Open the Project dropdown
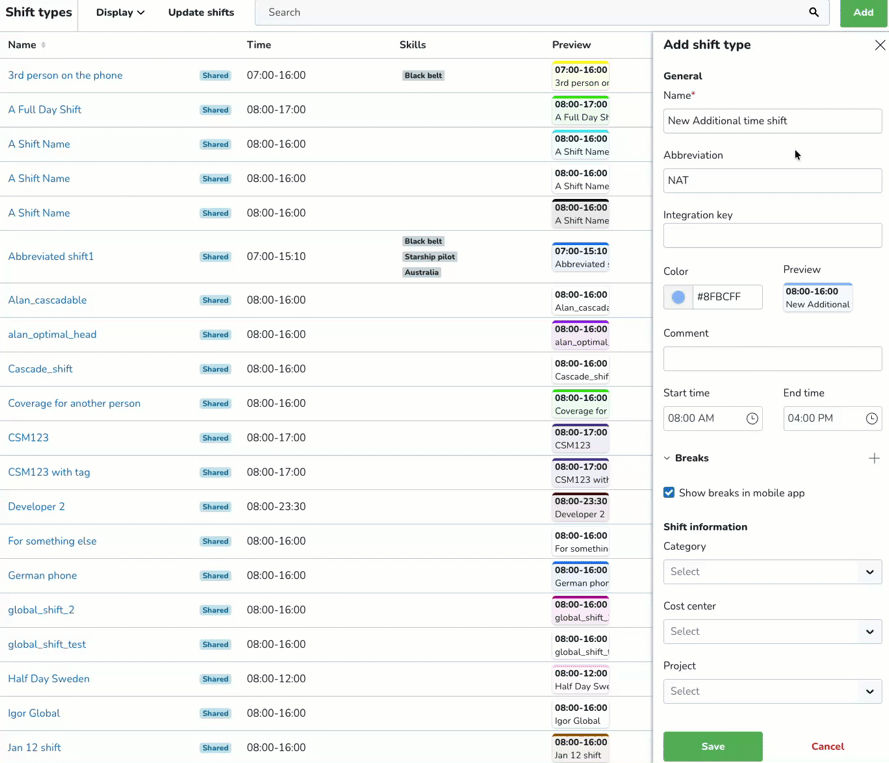 (772, 691)
